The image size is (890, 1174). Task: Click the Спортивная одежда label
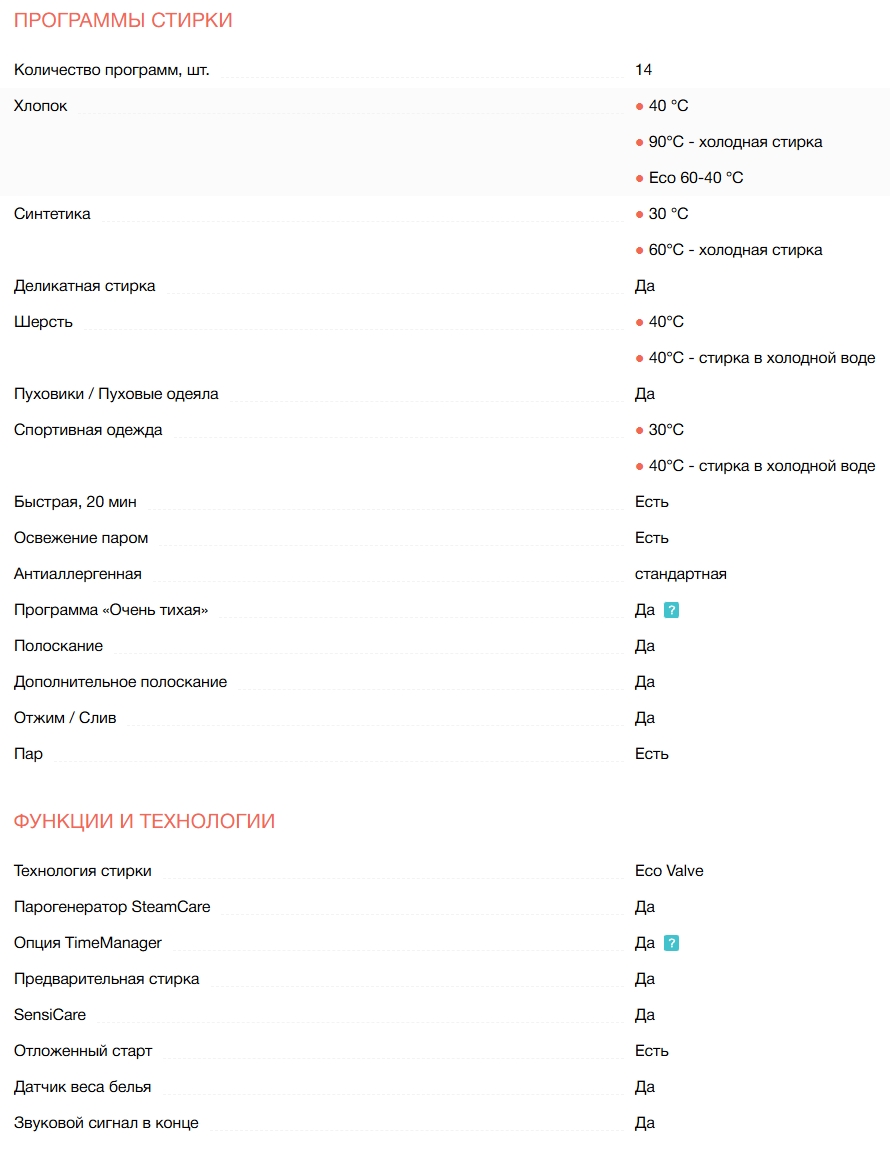click(x=88, y=430)
